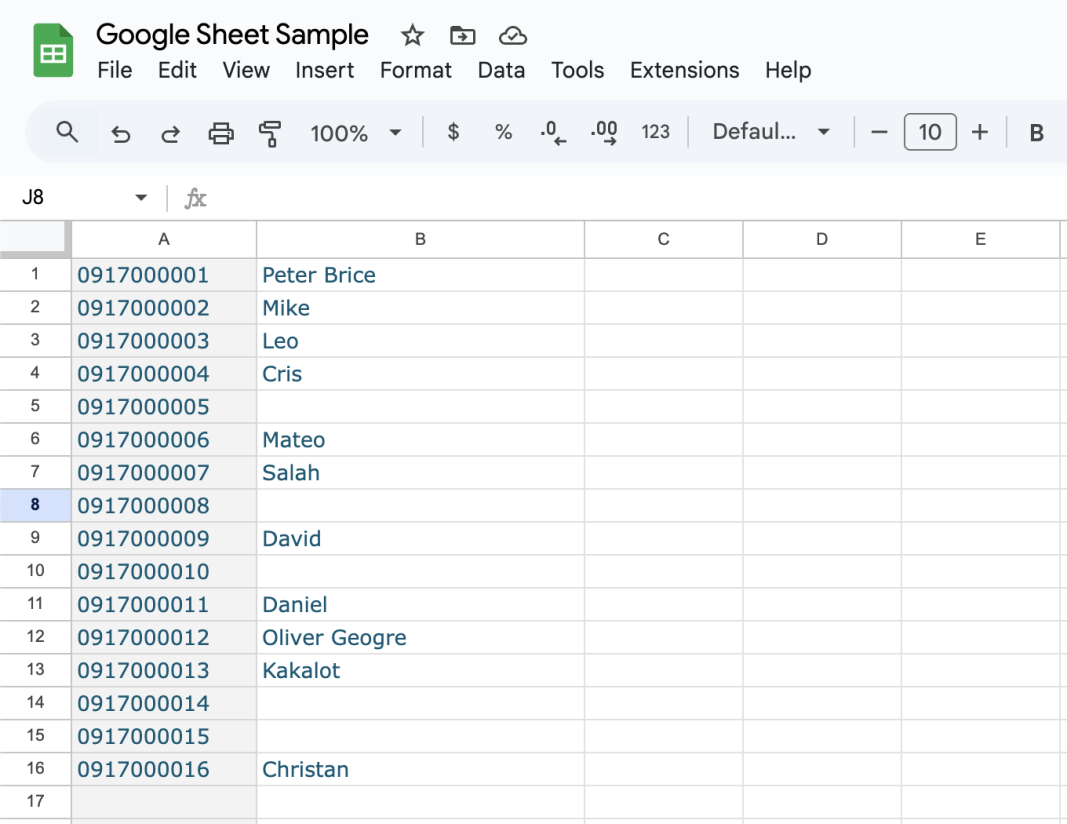The width and height of the screenshot is (1067, 824).
Task: Check the cloud document status icon
Action: pos(513,36)
